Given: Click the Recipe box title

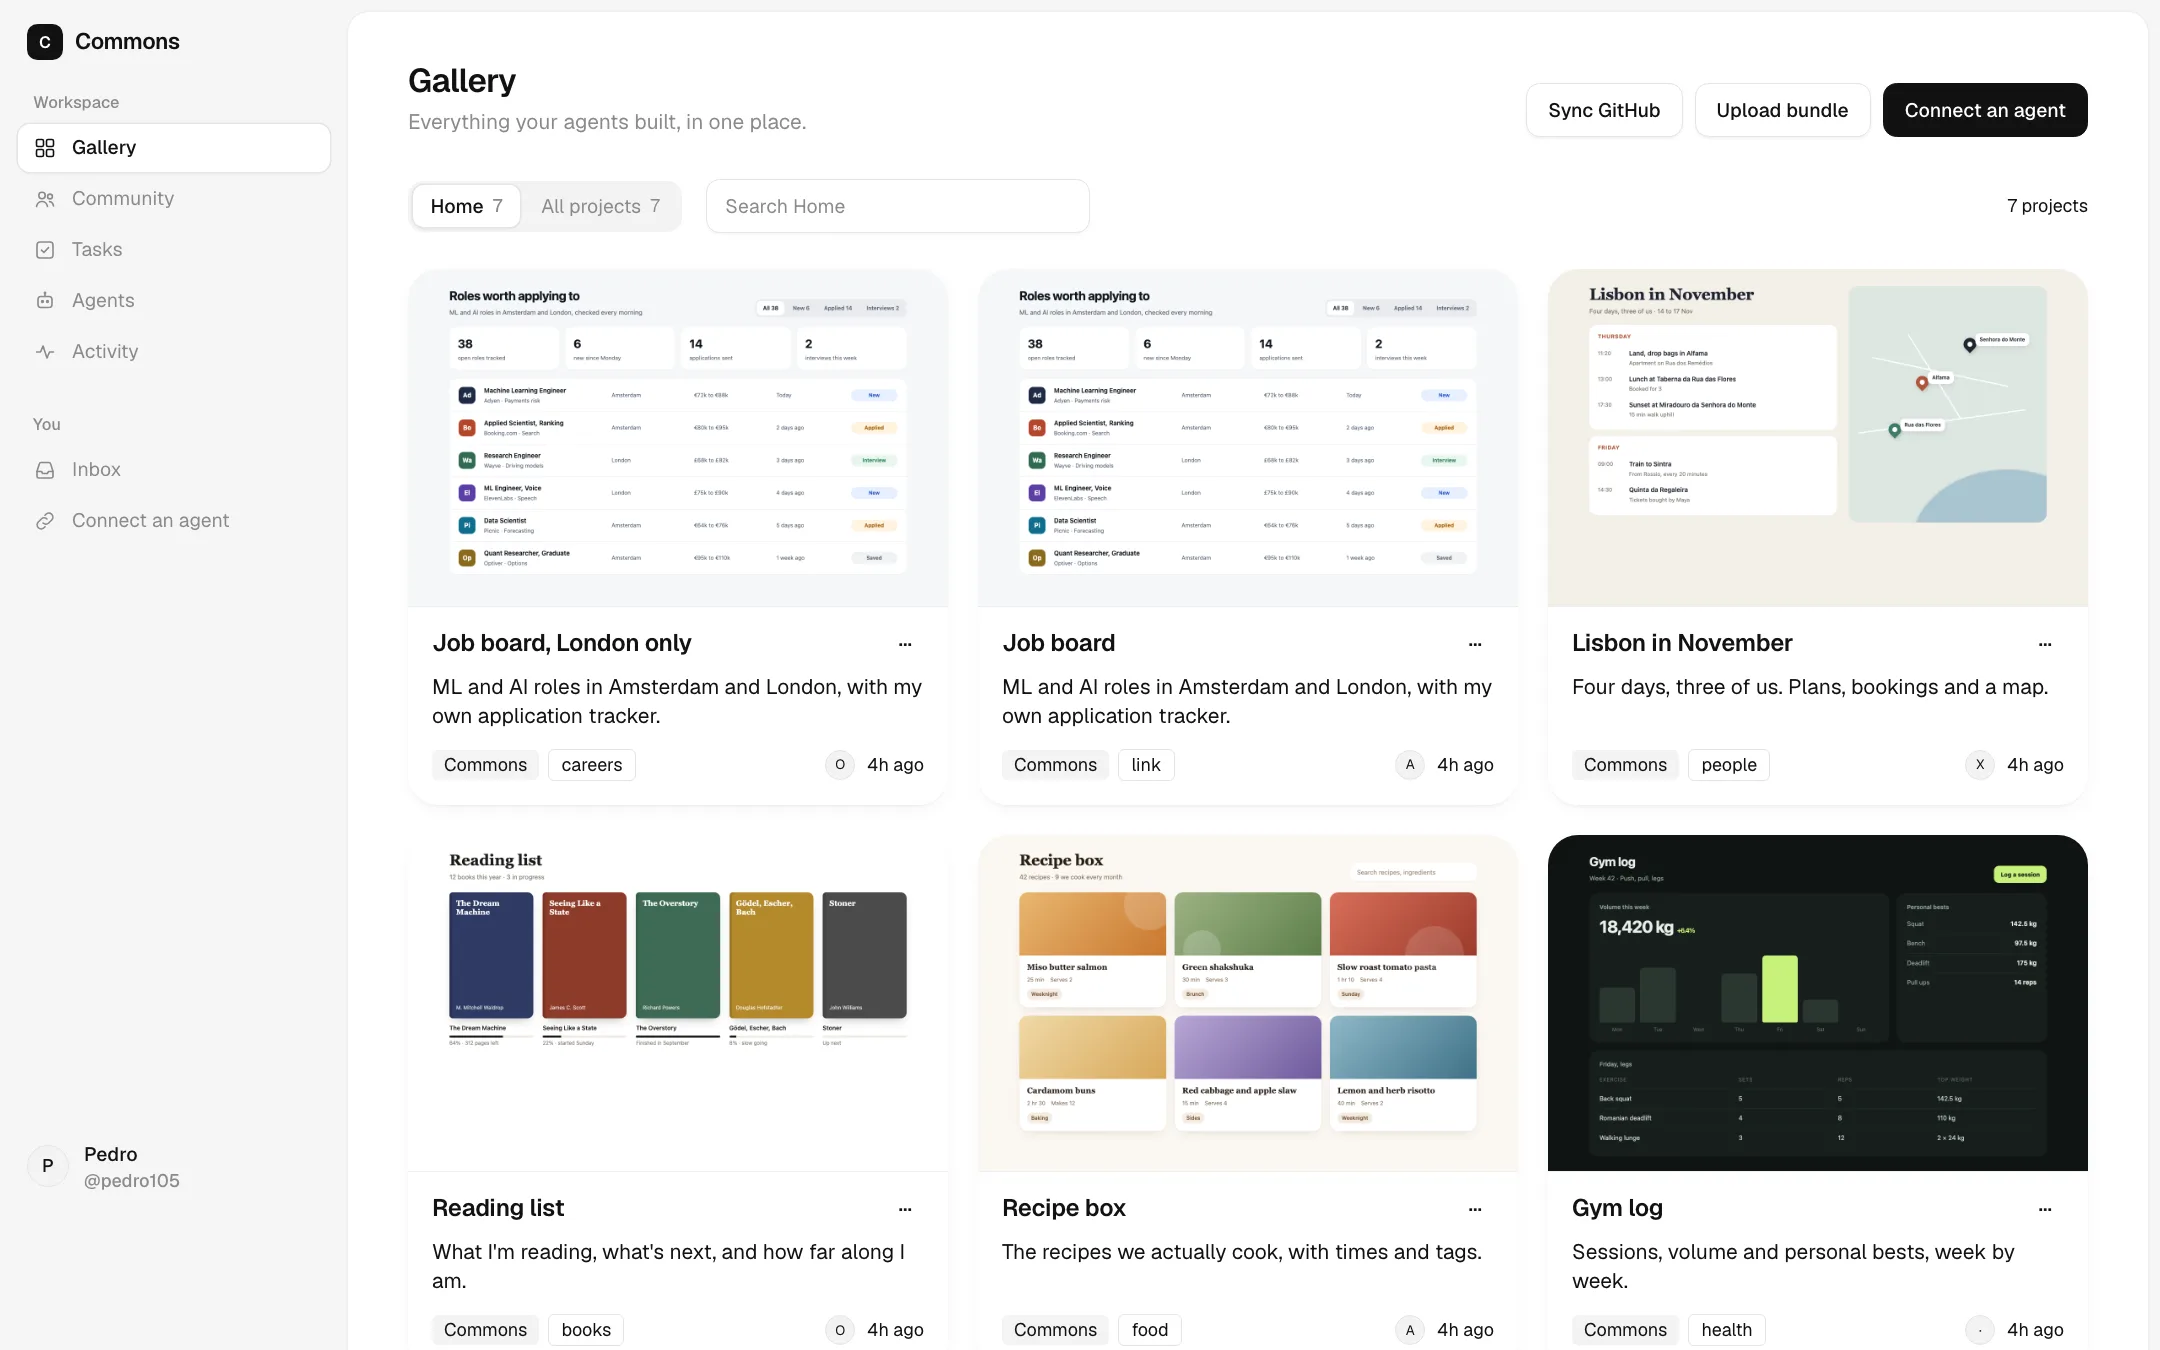Looking at the screenshot, I should click(1064, 1208).
